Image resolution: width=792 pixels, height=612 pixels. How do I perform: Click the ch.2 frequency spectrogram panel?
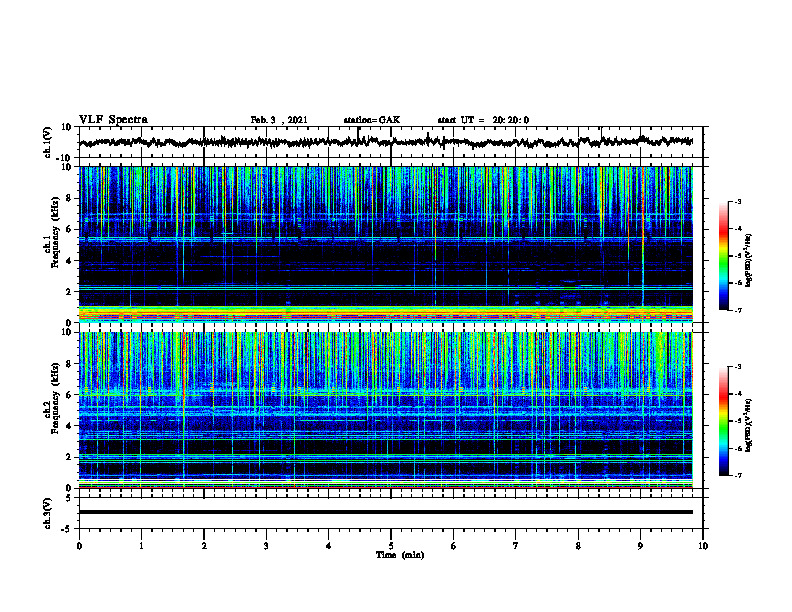click(x=386, y=410)
